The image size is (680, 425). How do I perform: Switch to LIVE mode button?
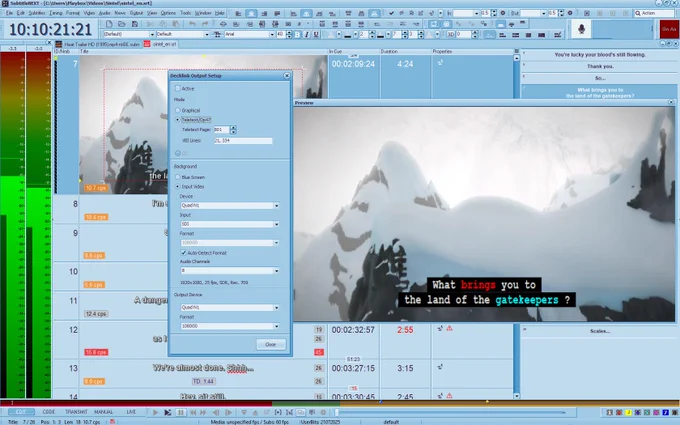click(131, 412)
